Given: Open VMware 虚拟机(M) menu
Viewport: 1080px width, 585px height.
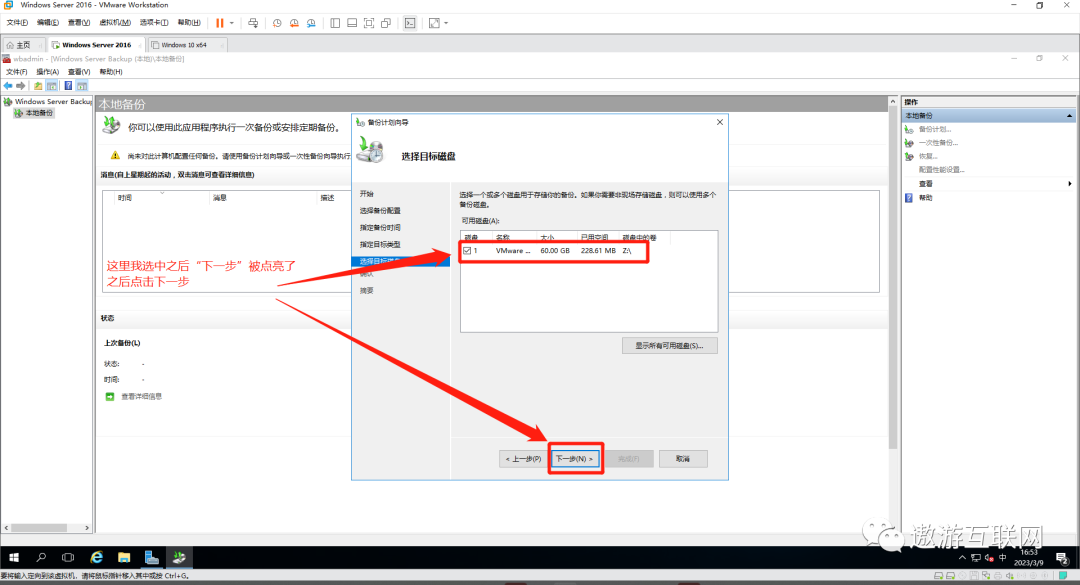Looking at the screenshot, I should [x=115, y=23].
